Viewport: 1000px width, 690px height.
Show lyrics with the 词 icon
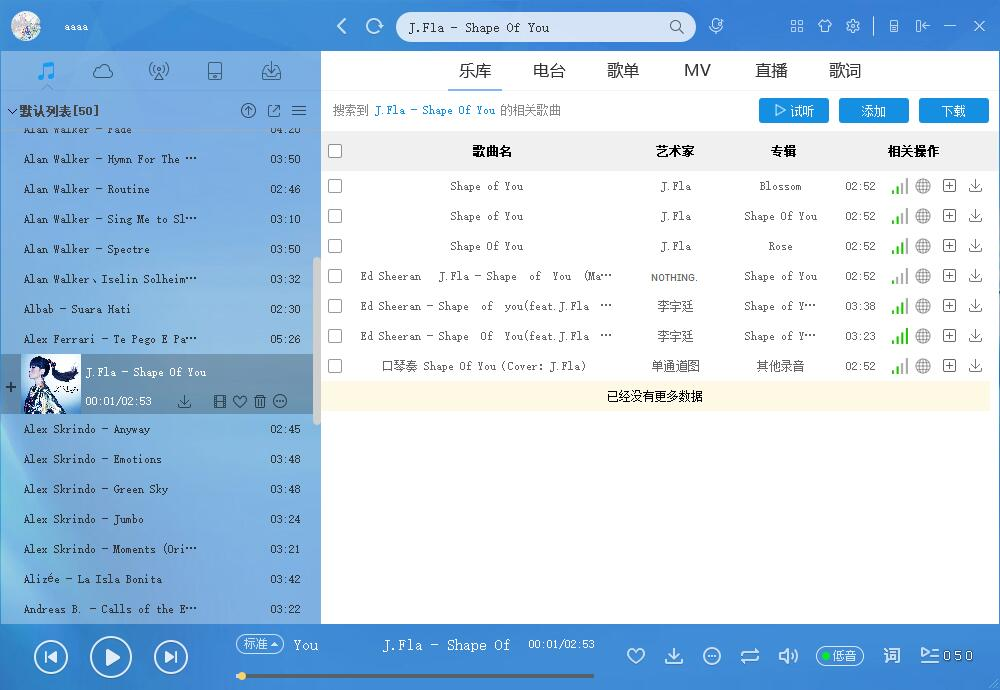pos(891,656)
